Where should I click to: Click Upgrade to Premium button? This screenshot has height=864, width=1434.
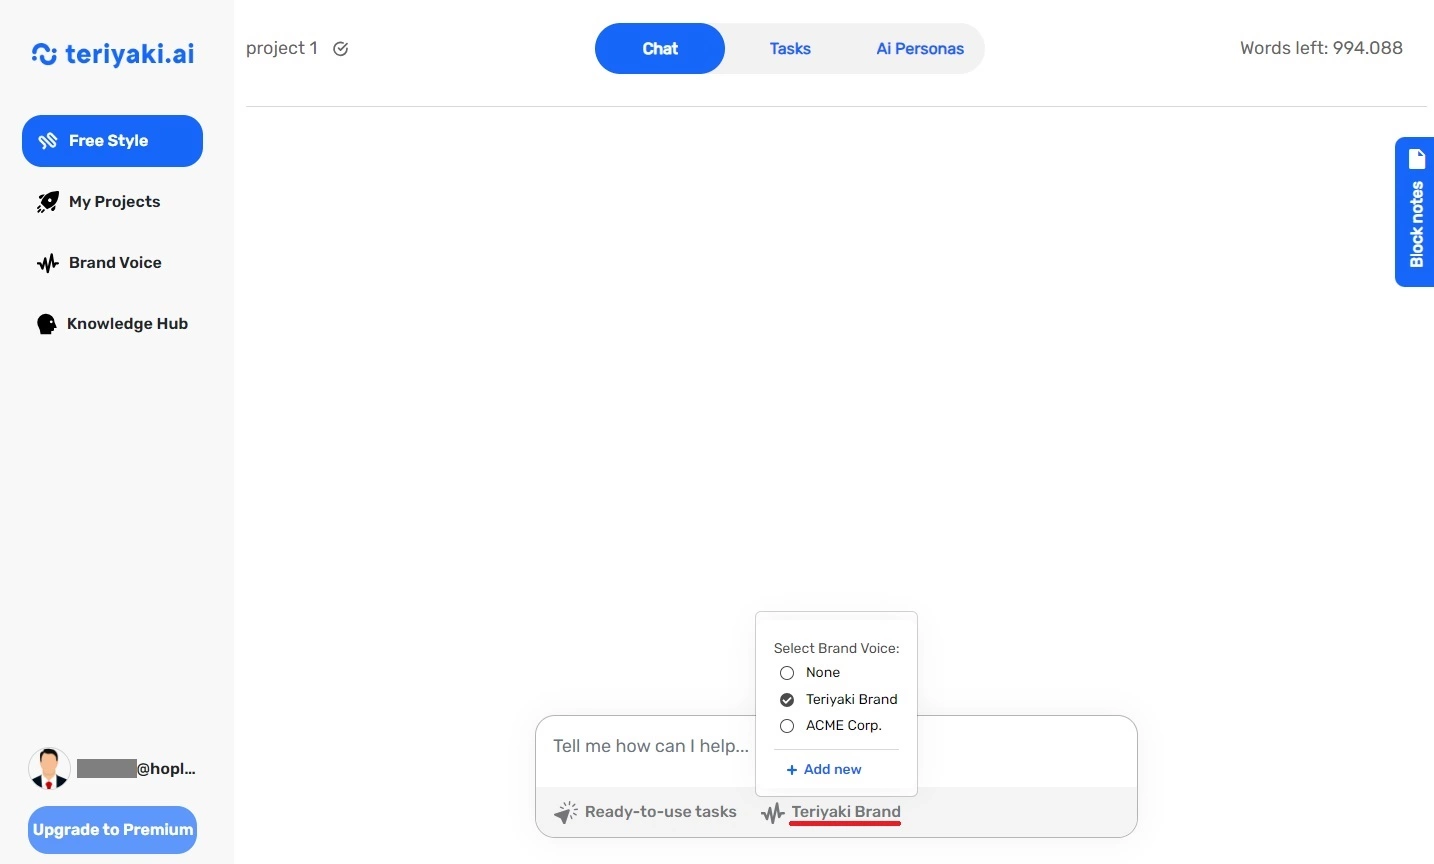tap(112, 830)
